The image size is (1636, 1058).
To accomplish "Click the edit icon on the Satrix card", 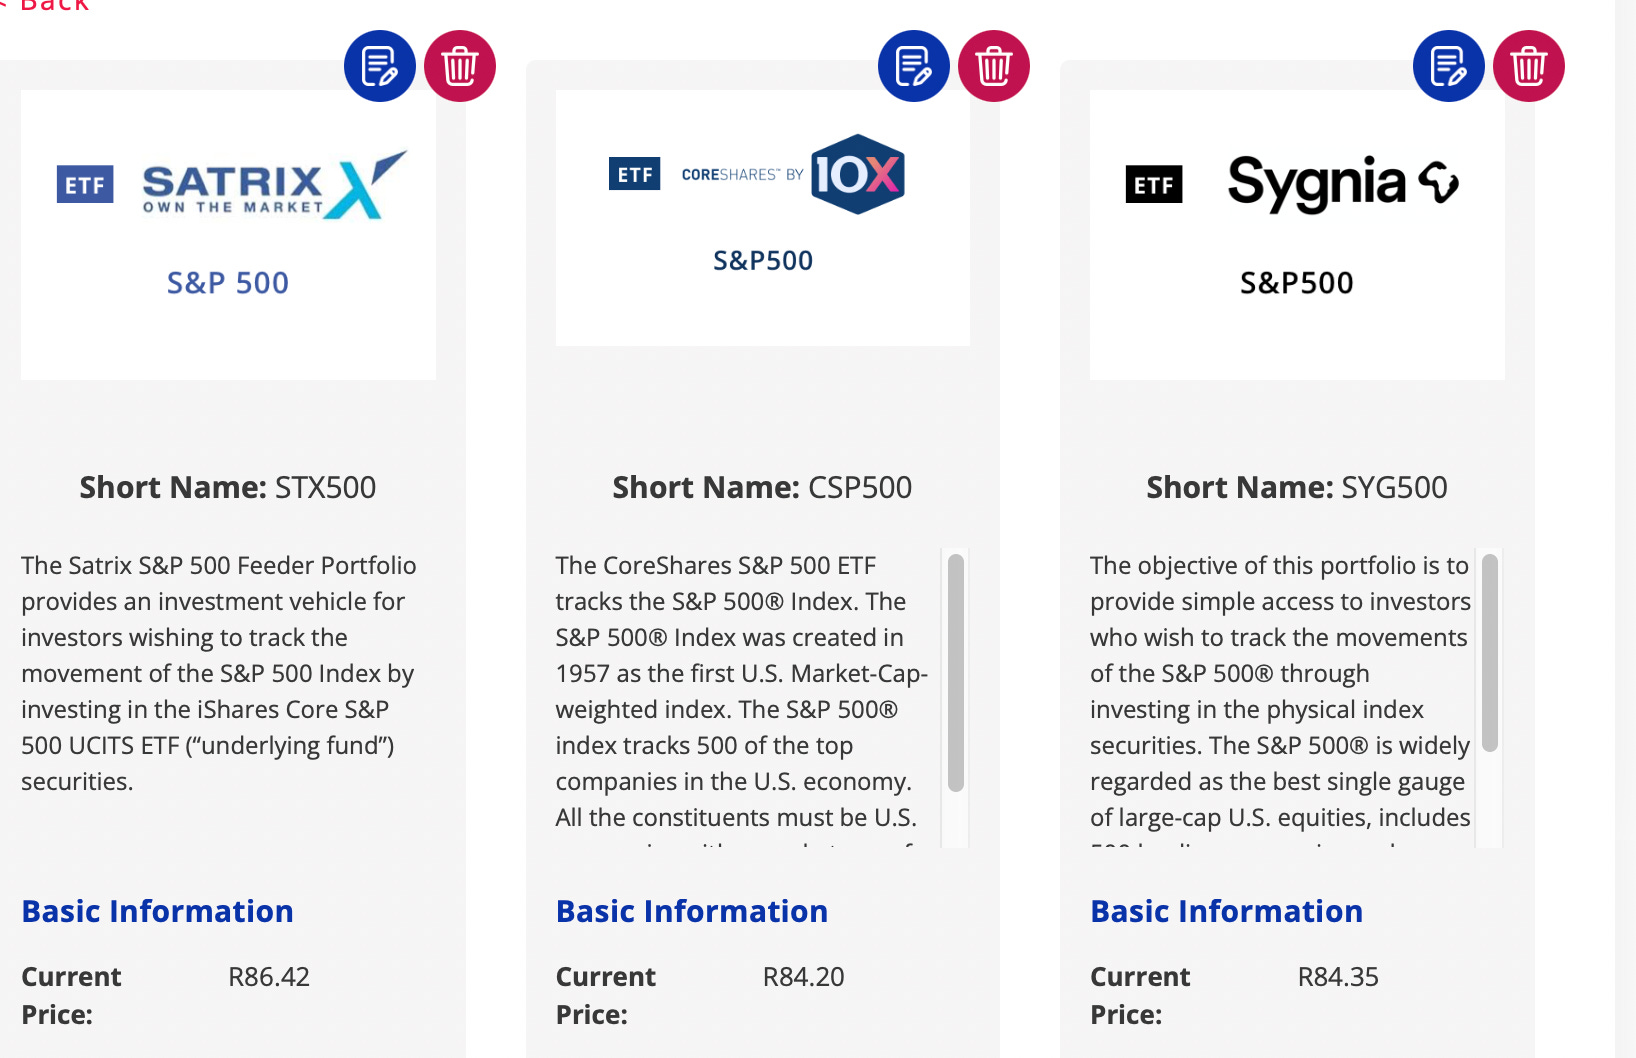I will click(380, 66).
